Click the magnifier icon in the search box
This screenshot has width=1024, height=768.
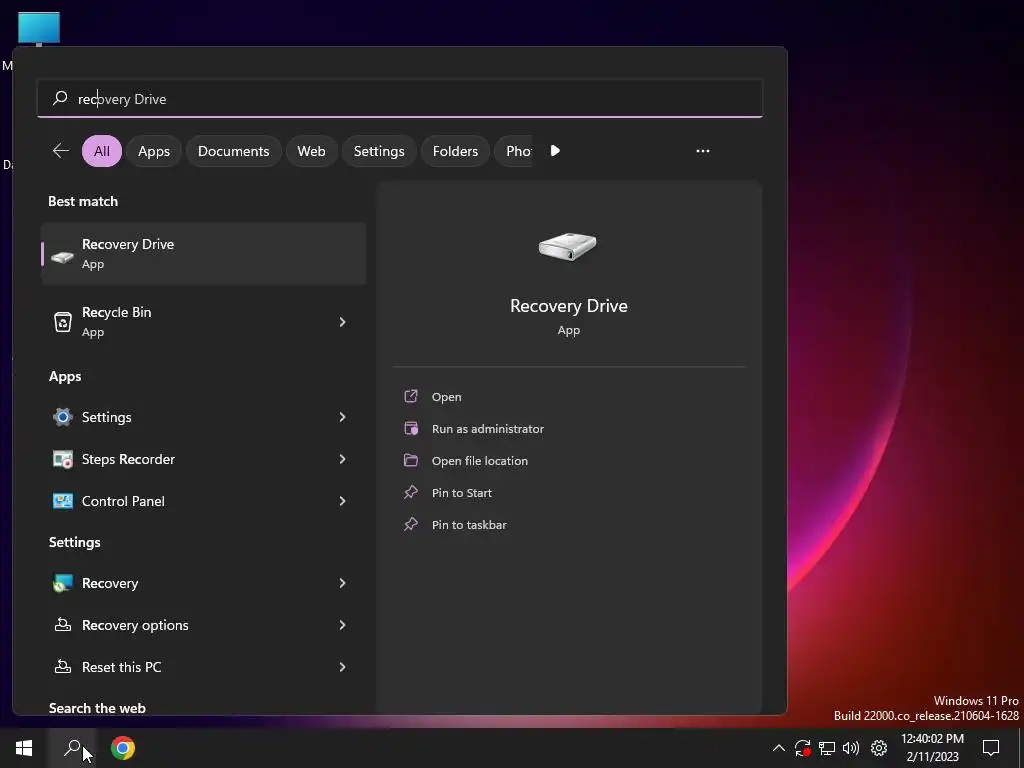pos(60,98)
